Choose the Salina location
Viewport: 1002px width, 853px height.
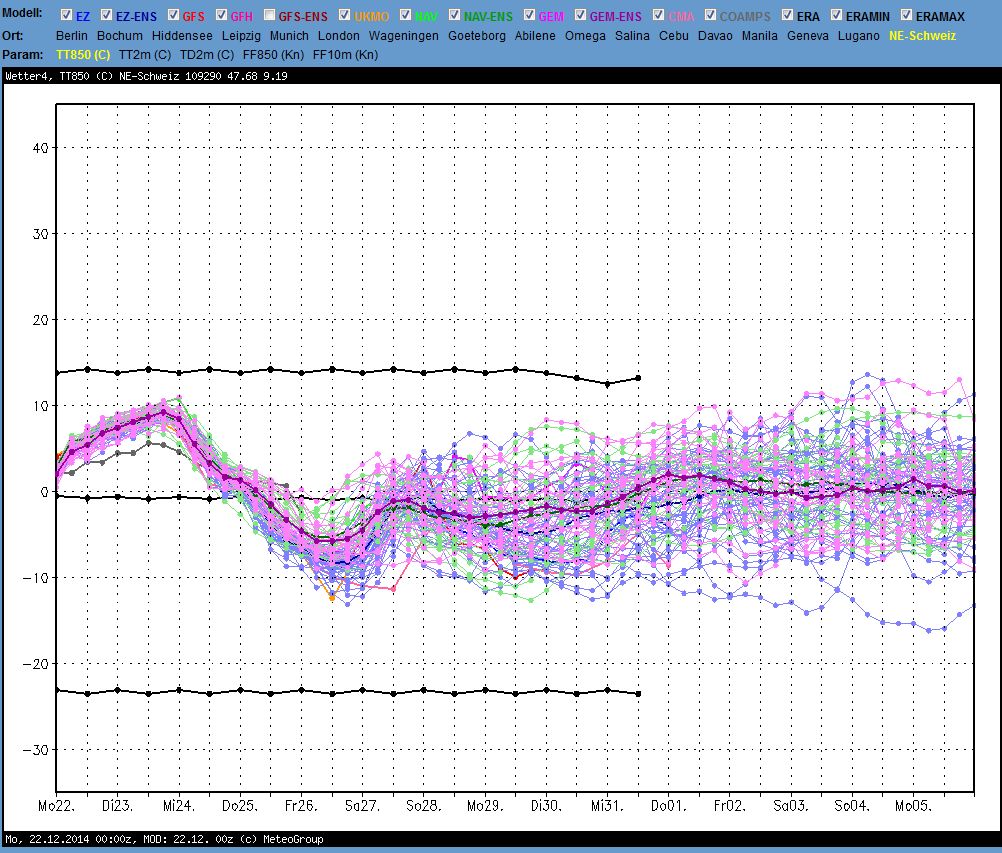(x=632, y=36)
